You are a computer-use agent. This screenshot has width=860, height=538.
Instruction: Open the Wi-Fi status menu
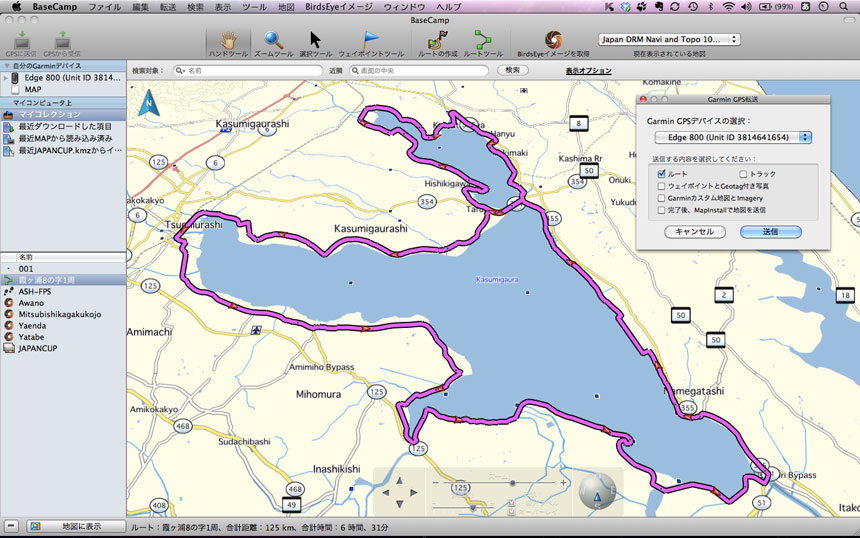(x=728, y=7)
